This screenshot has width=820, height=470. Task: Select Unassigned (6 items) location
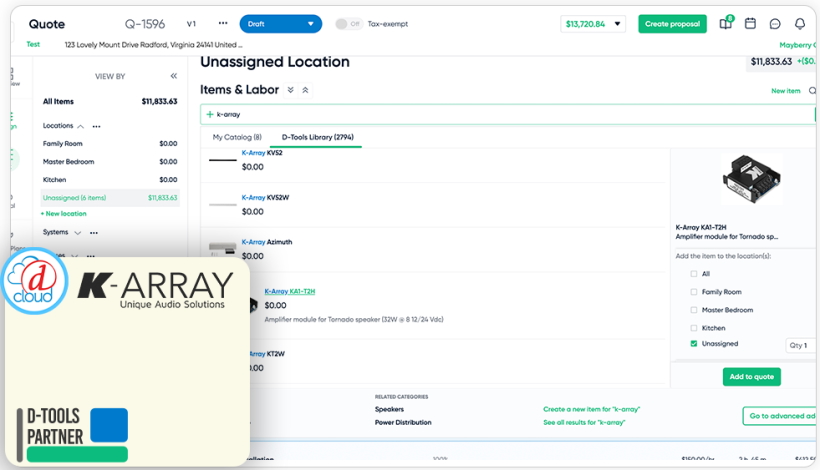(x=110, y=198)
